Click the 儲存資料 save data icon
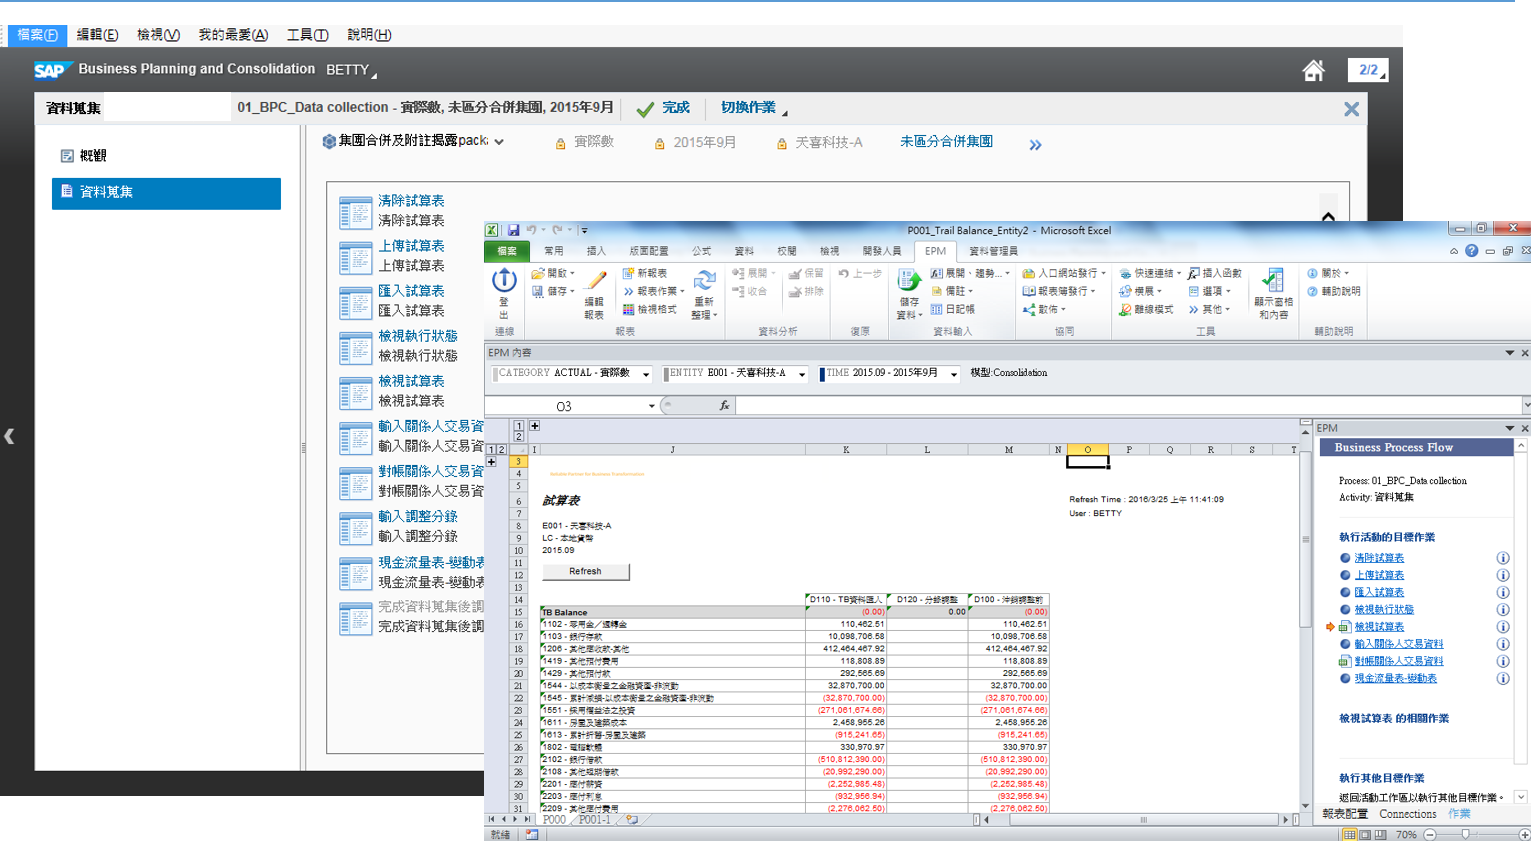This screenshot has height=841, width=1531. (x=908, y=283)
